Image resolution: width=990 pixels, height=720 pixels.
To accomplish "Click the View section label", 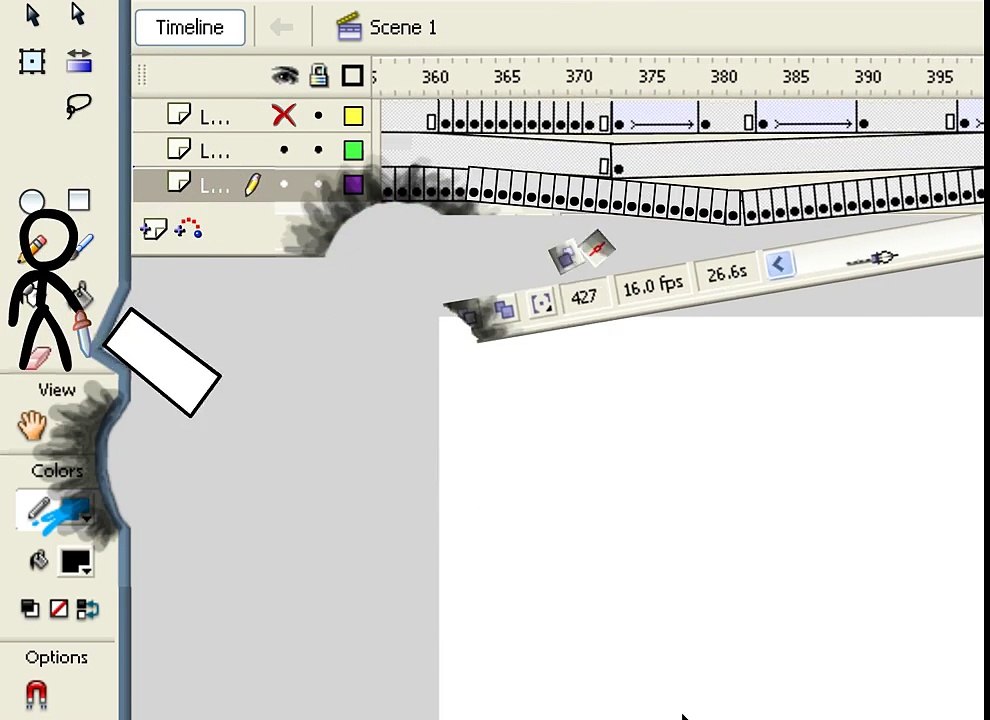I will [x=57, y=390].
